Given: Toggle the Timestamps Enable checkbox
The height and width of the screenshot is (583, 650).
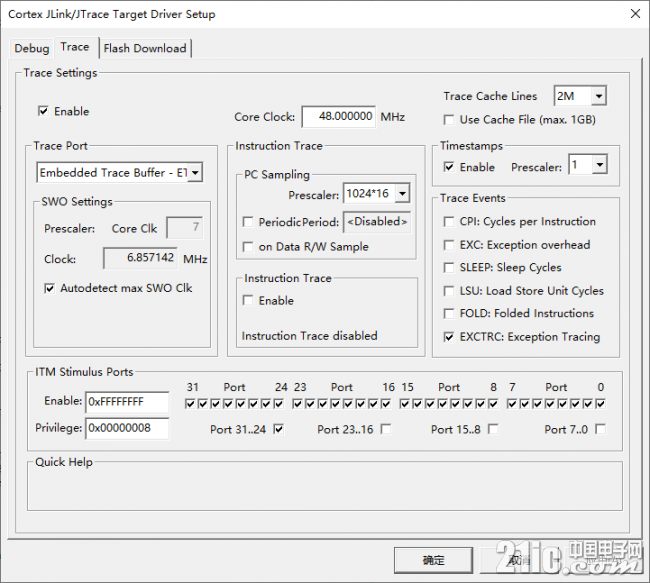Looking at the screenshot, I should pyautogui.click(x=449, y=167).
